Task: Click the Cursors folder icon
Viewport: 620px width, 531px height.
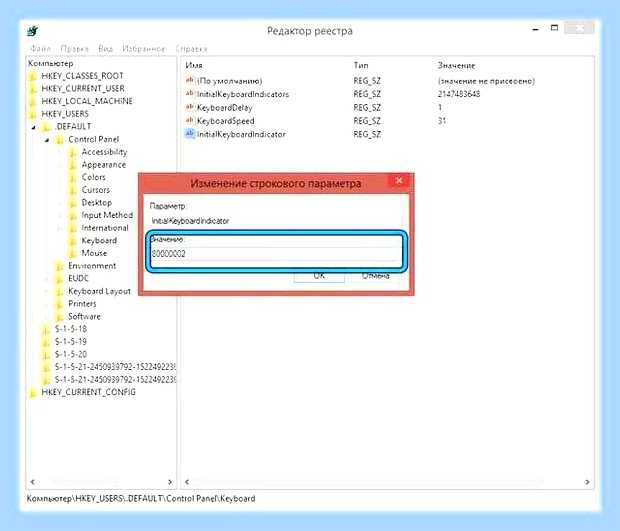Action: (x=73, y=190)
